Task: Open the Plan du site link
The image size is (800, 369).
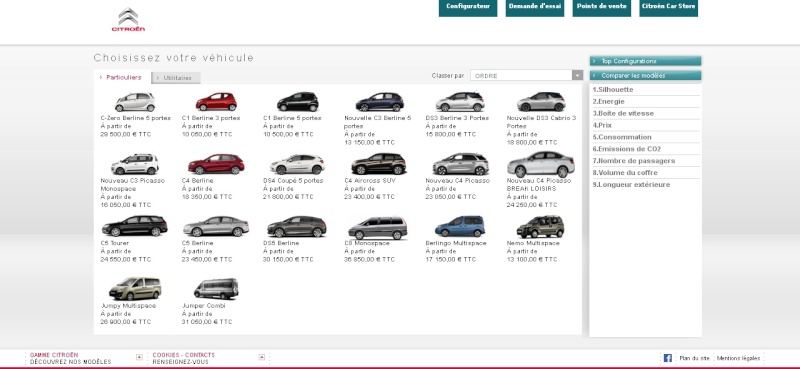Action: click(x=694, y=358)
